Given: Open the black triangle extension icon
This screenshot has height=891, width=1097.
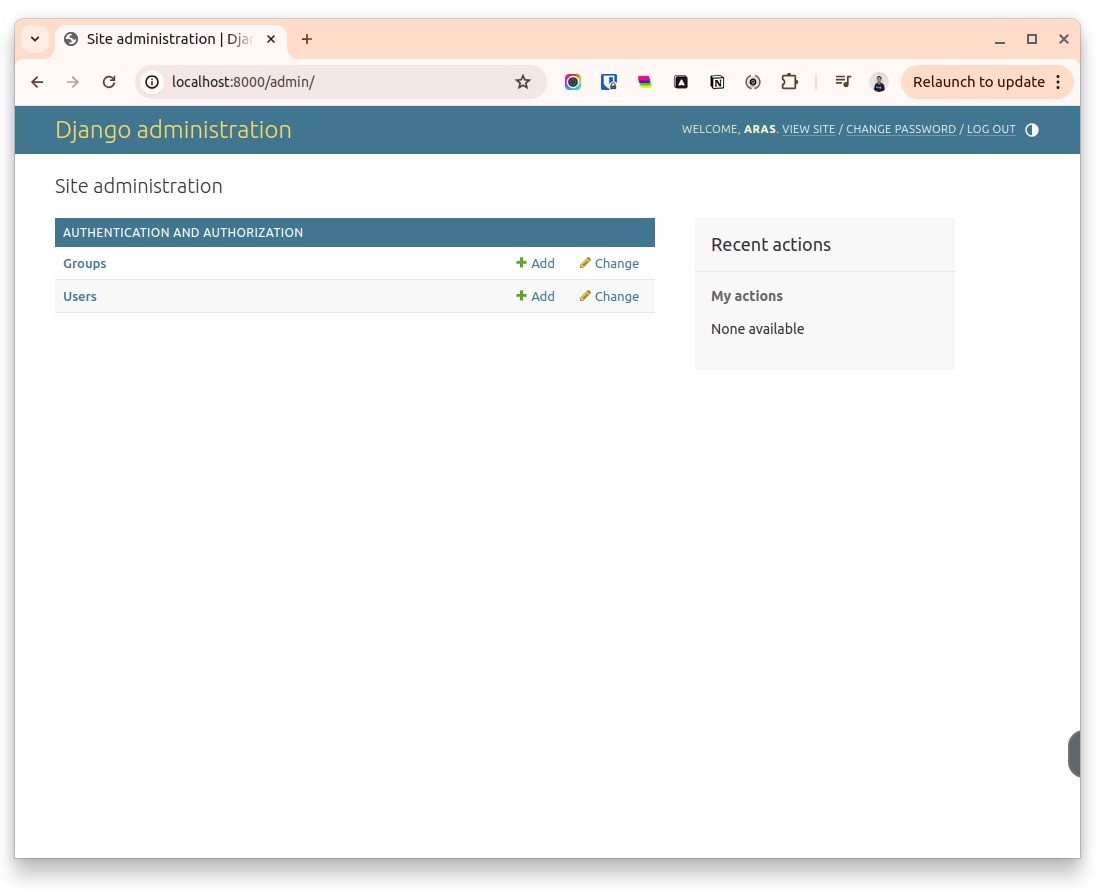Looking at the screenshot, I should 681,82.
